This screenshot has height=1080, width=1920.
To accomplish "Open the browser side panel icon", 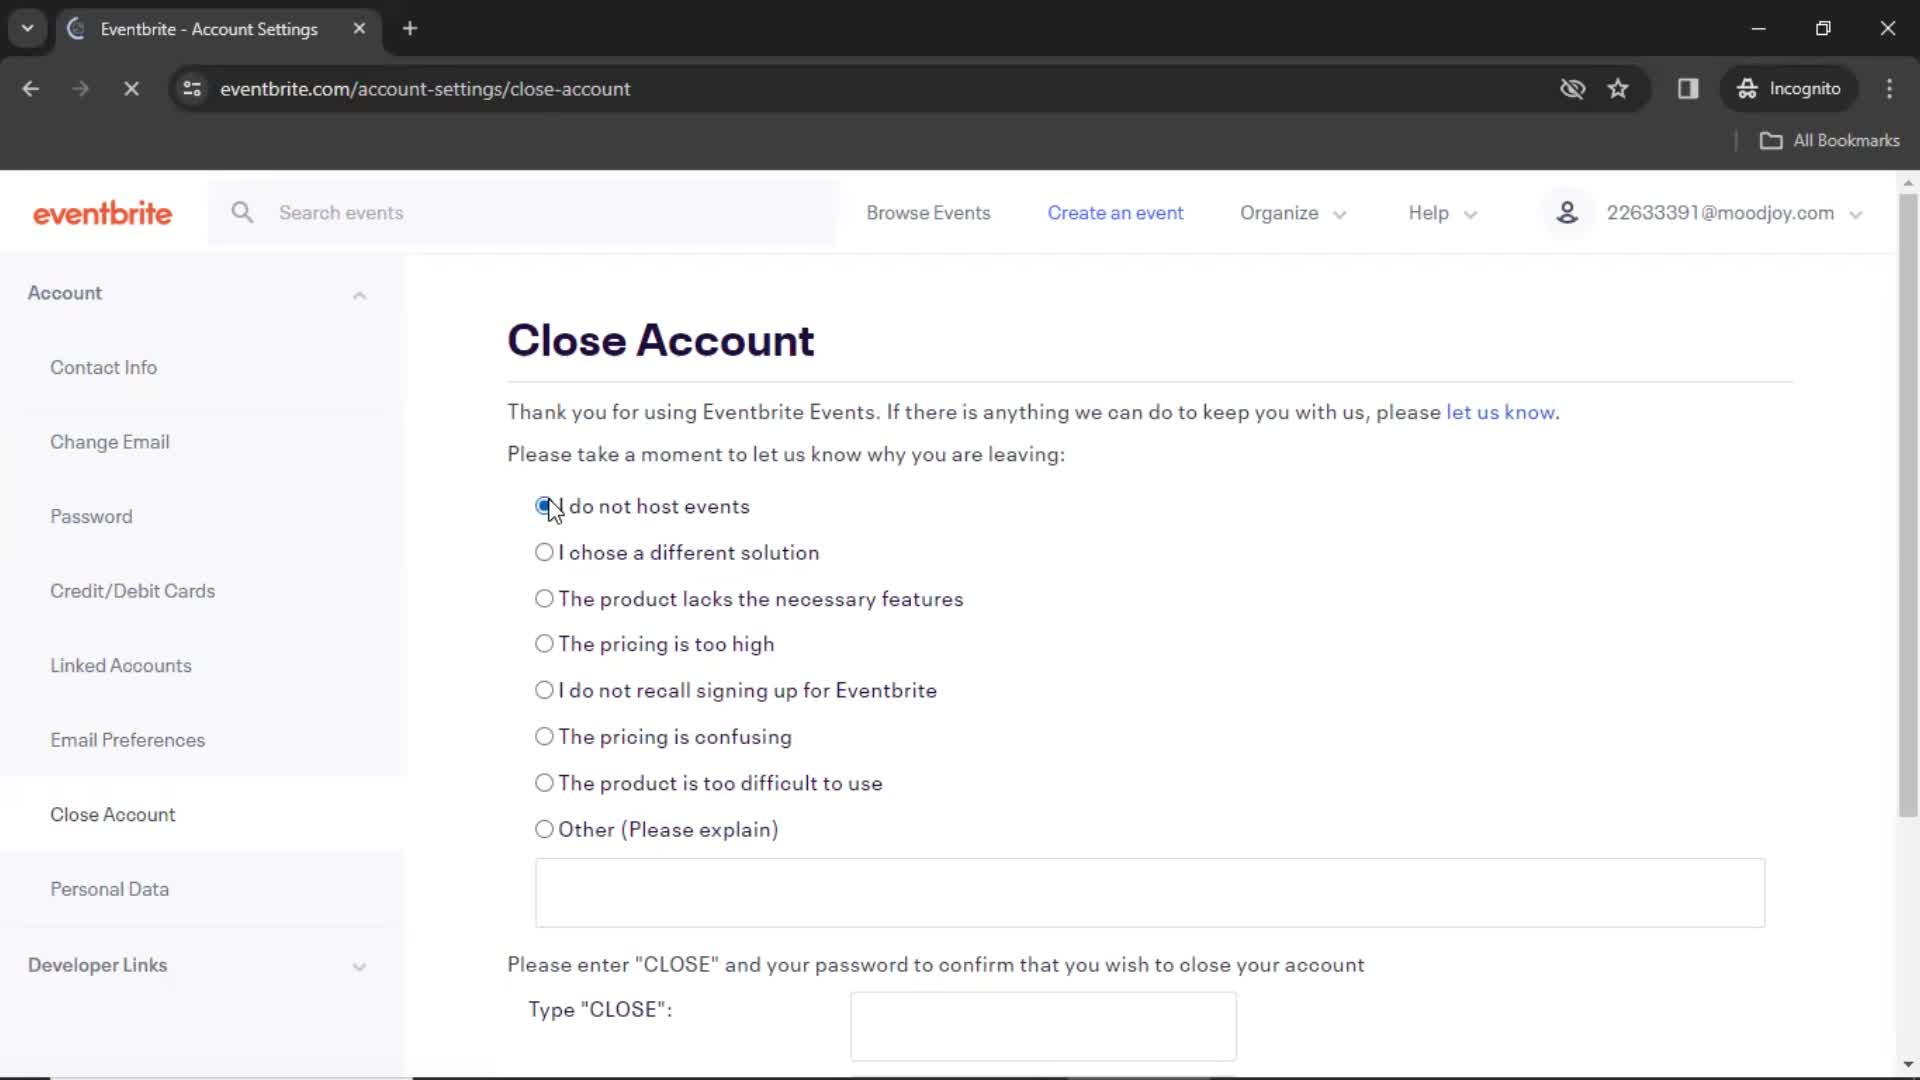I will point(1688,88).
